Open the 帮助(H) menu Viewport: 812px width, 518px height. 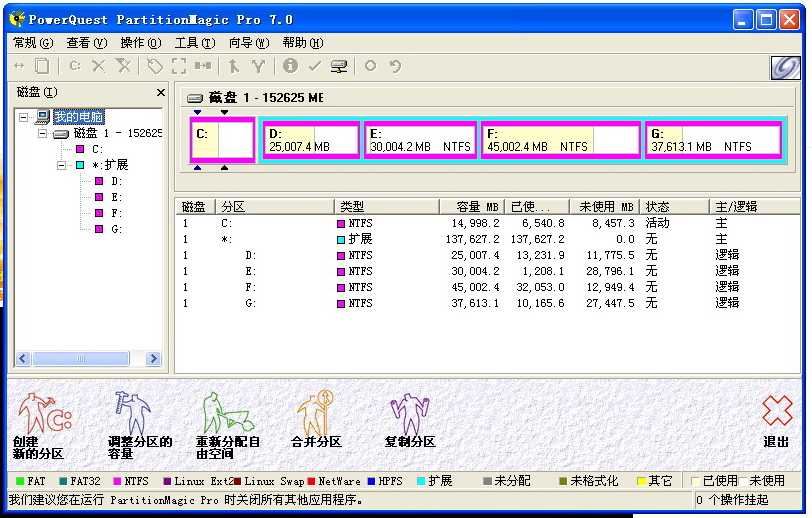(x=303, y=43)
